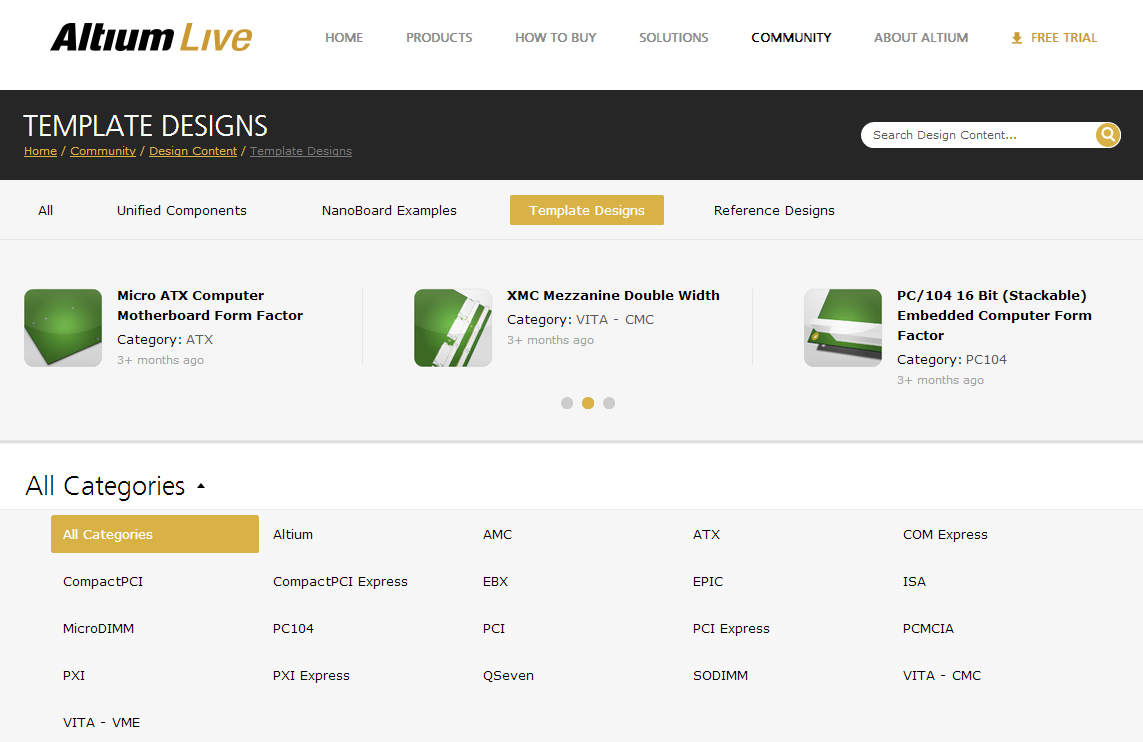The image size is (1143, 742).
Task: Open the ABOUT ALTIUM navigation item
Action: point(921,37)
